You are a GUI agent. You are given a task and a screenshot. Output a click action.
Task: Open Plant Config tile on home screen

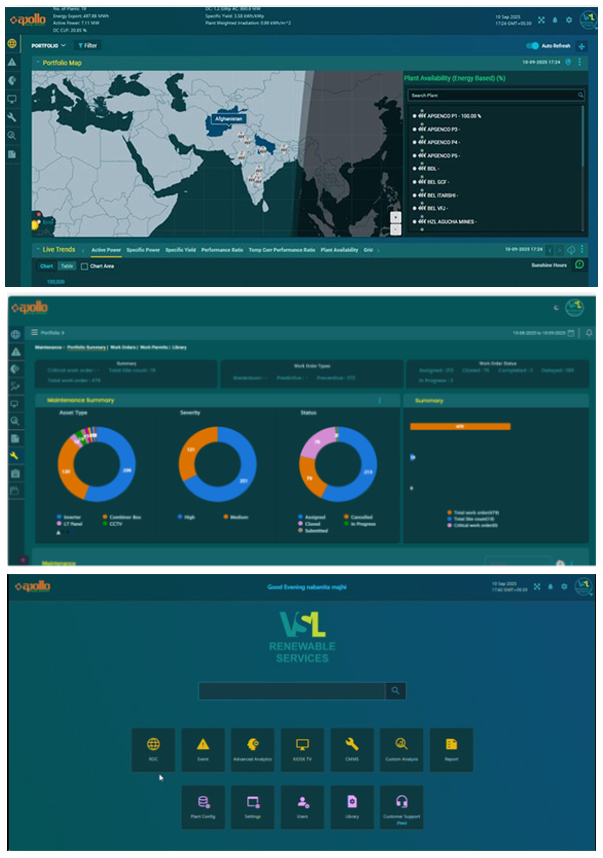(x=203, y=807)
